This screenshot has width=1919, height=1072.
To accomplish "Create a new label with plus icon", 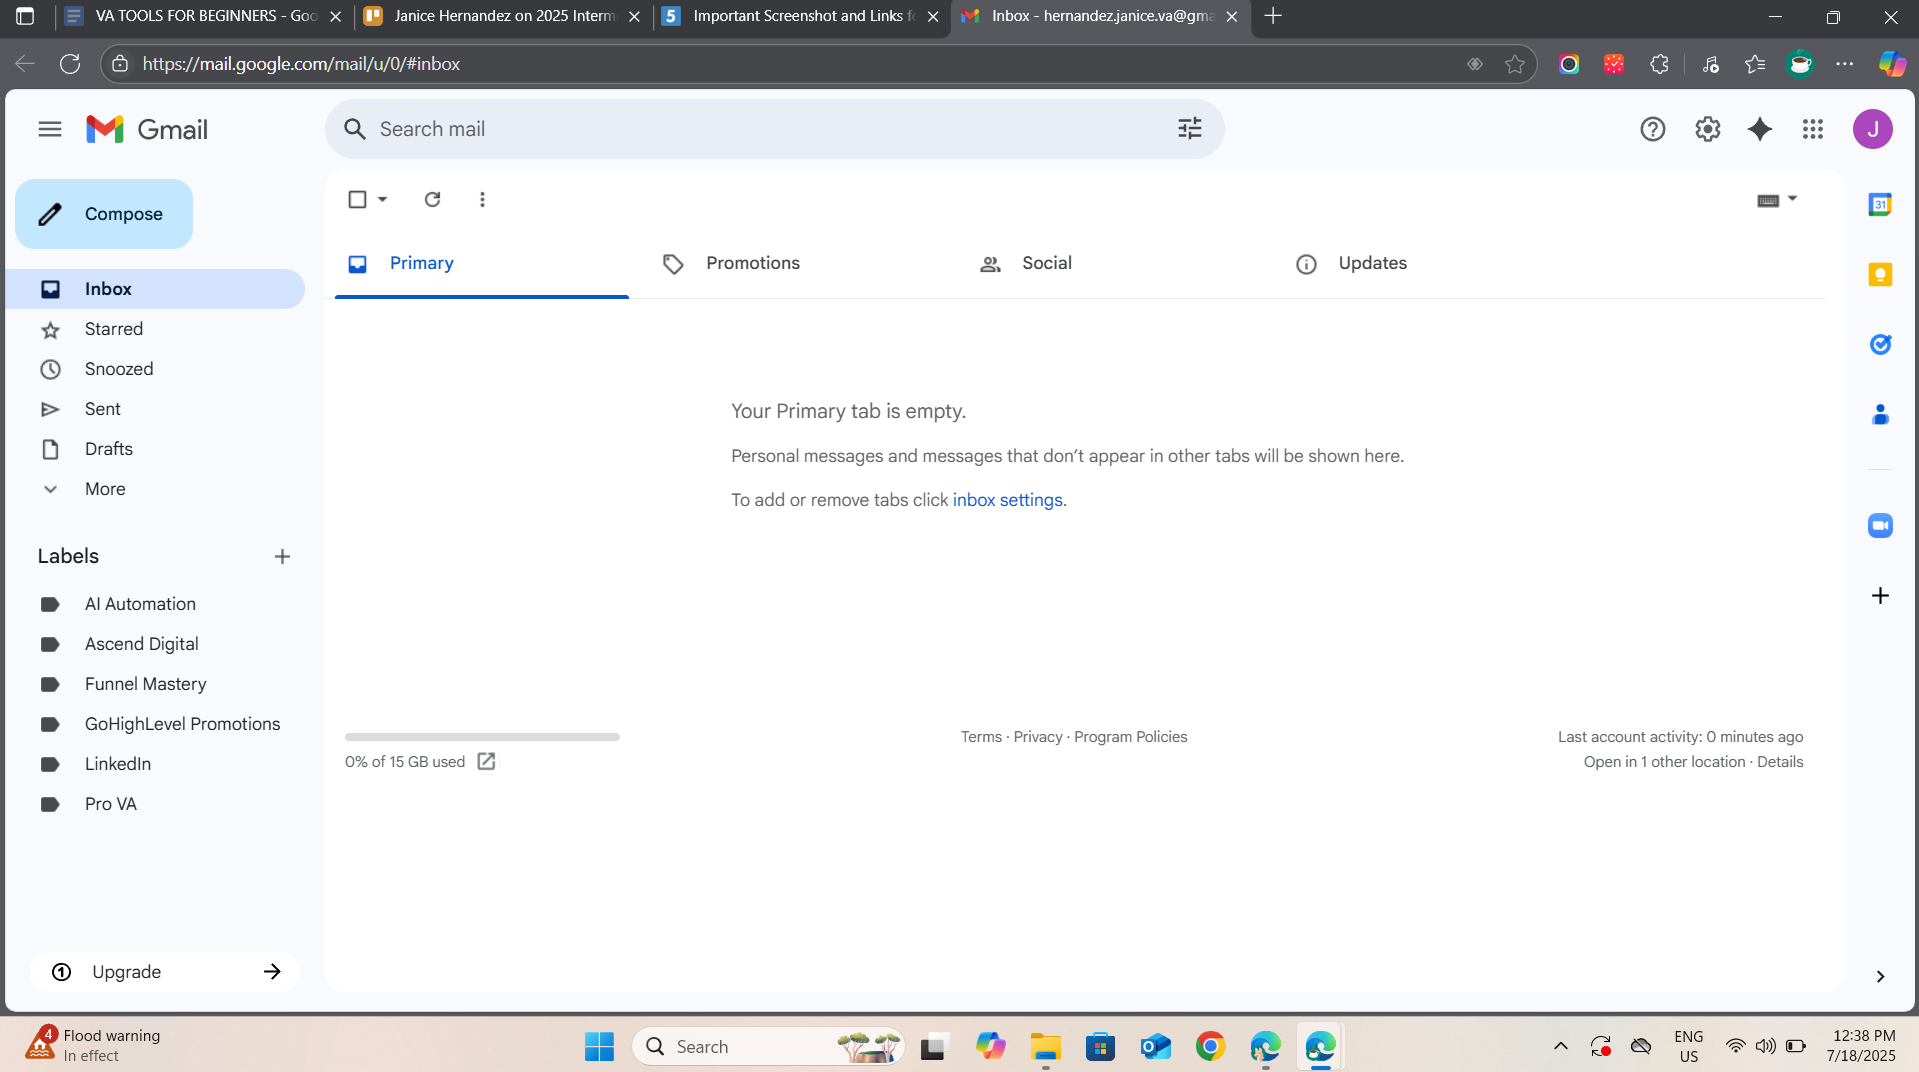I will click(282, 556).
